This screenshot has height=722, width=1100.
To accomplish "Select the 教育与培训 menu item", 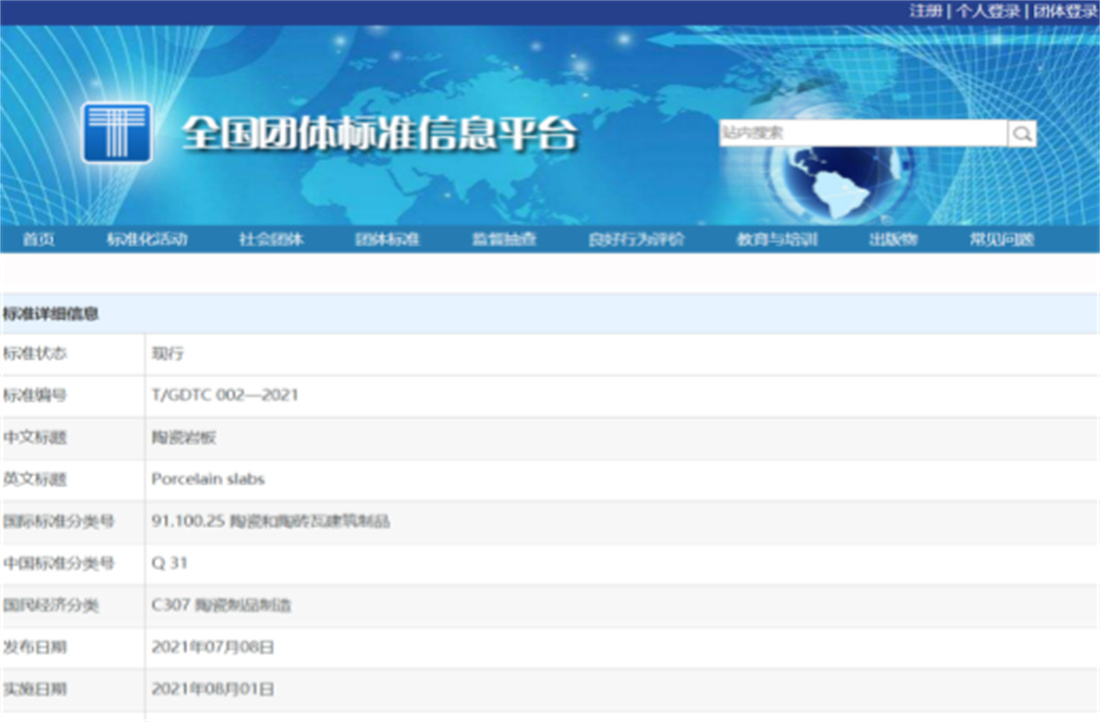I will 777,240.
